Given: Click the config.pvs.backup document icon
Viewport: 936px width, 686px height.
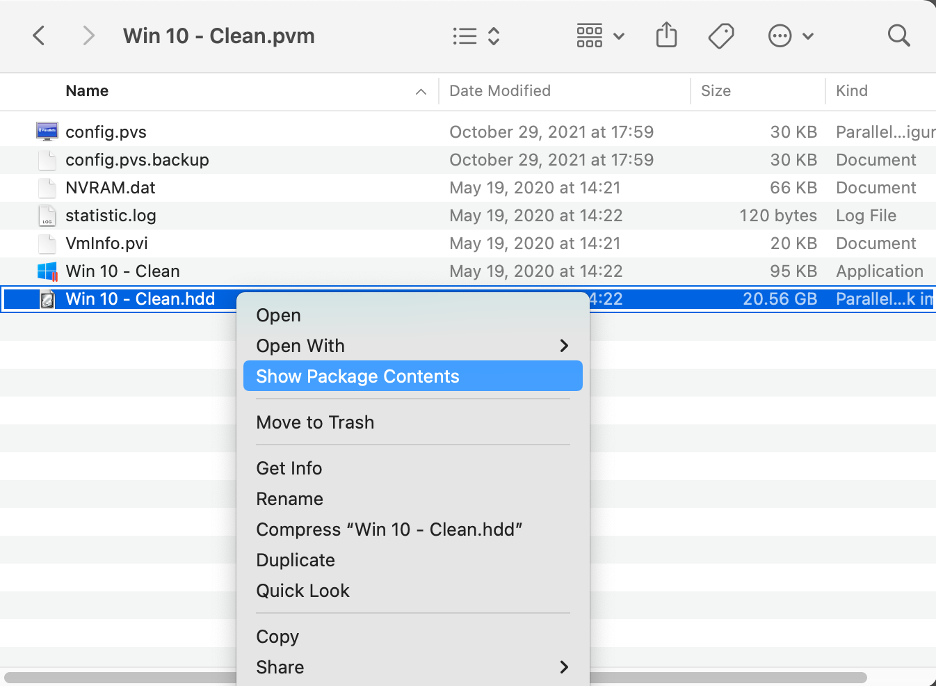Looking at the screenshot, I should point(47,159).
